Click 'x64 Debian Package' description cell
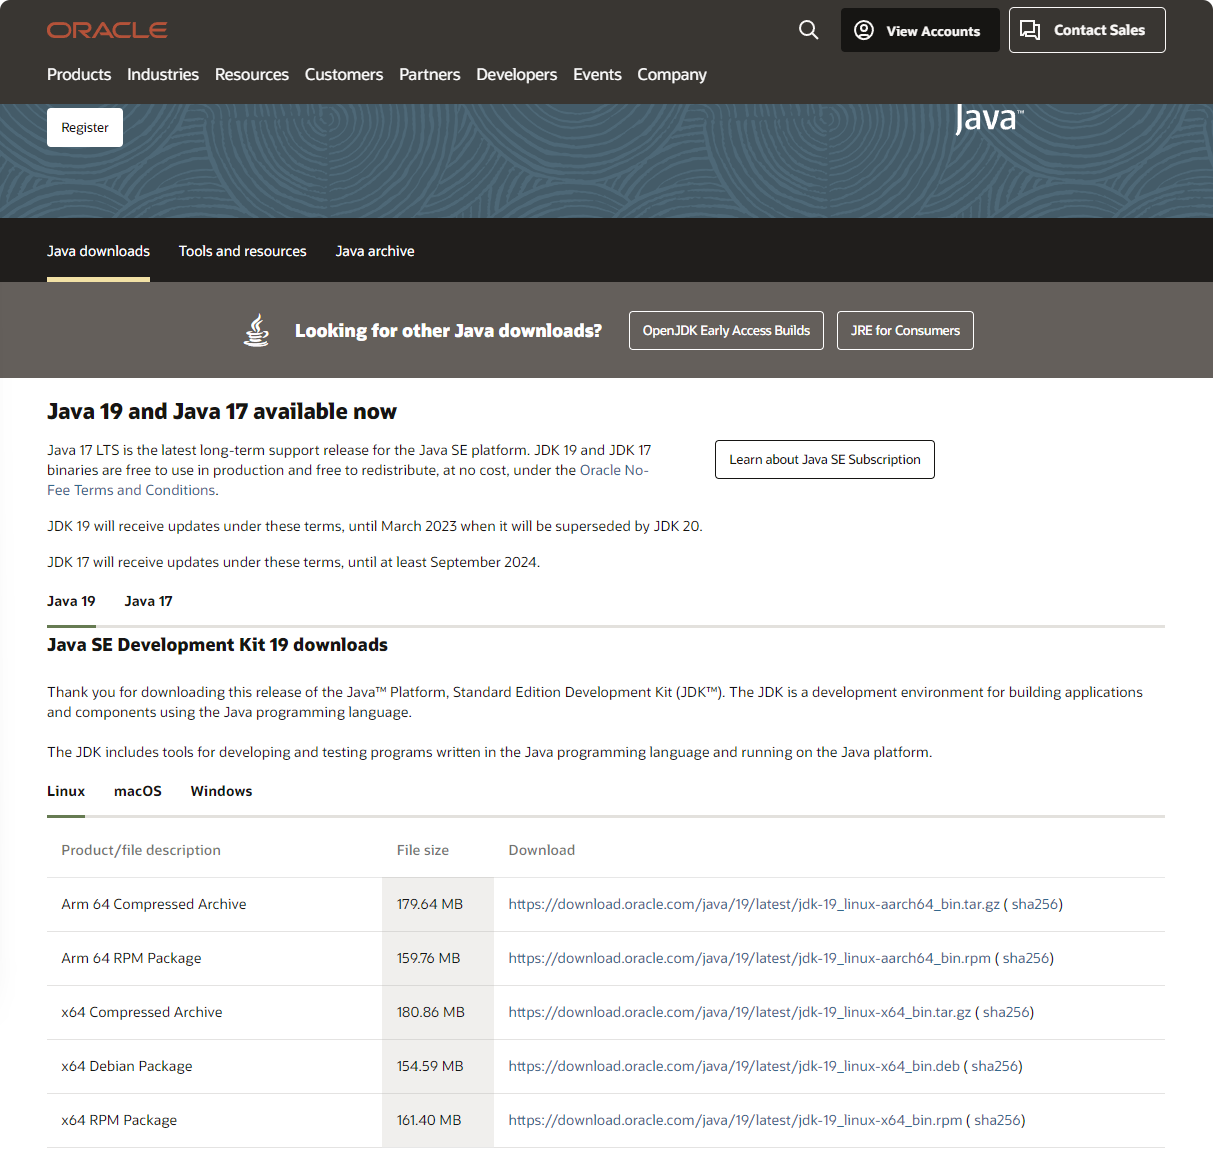The image size is (1213, 1154). tap(214, 1066)
